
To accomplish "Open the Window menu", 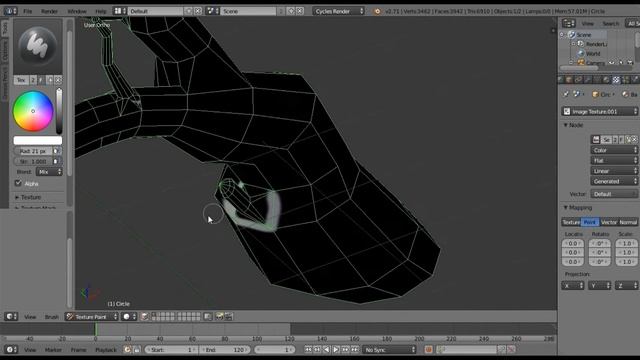I will point(77,11).
